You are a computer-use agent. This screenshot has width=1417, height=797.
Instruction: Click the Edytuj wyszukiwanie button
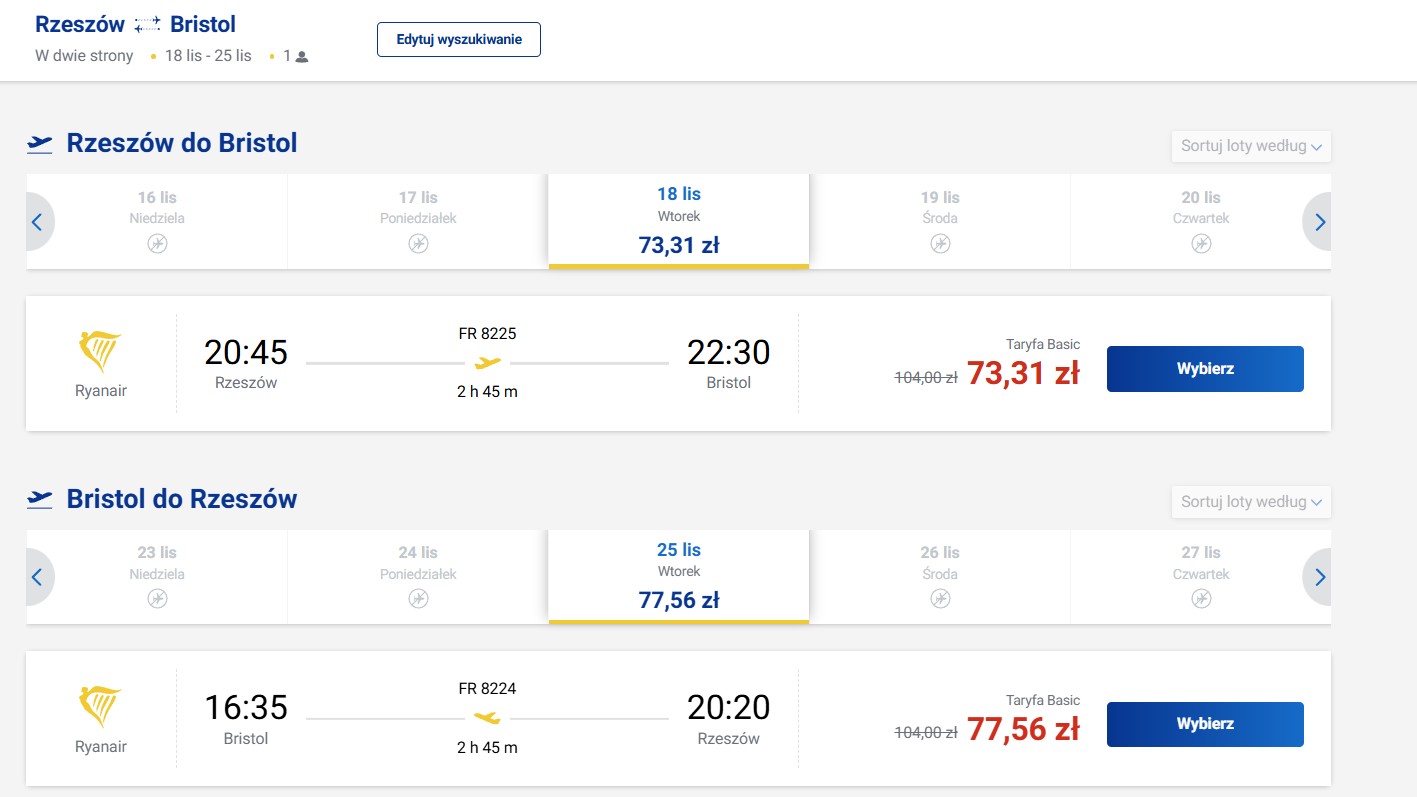click(459, 39)
